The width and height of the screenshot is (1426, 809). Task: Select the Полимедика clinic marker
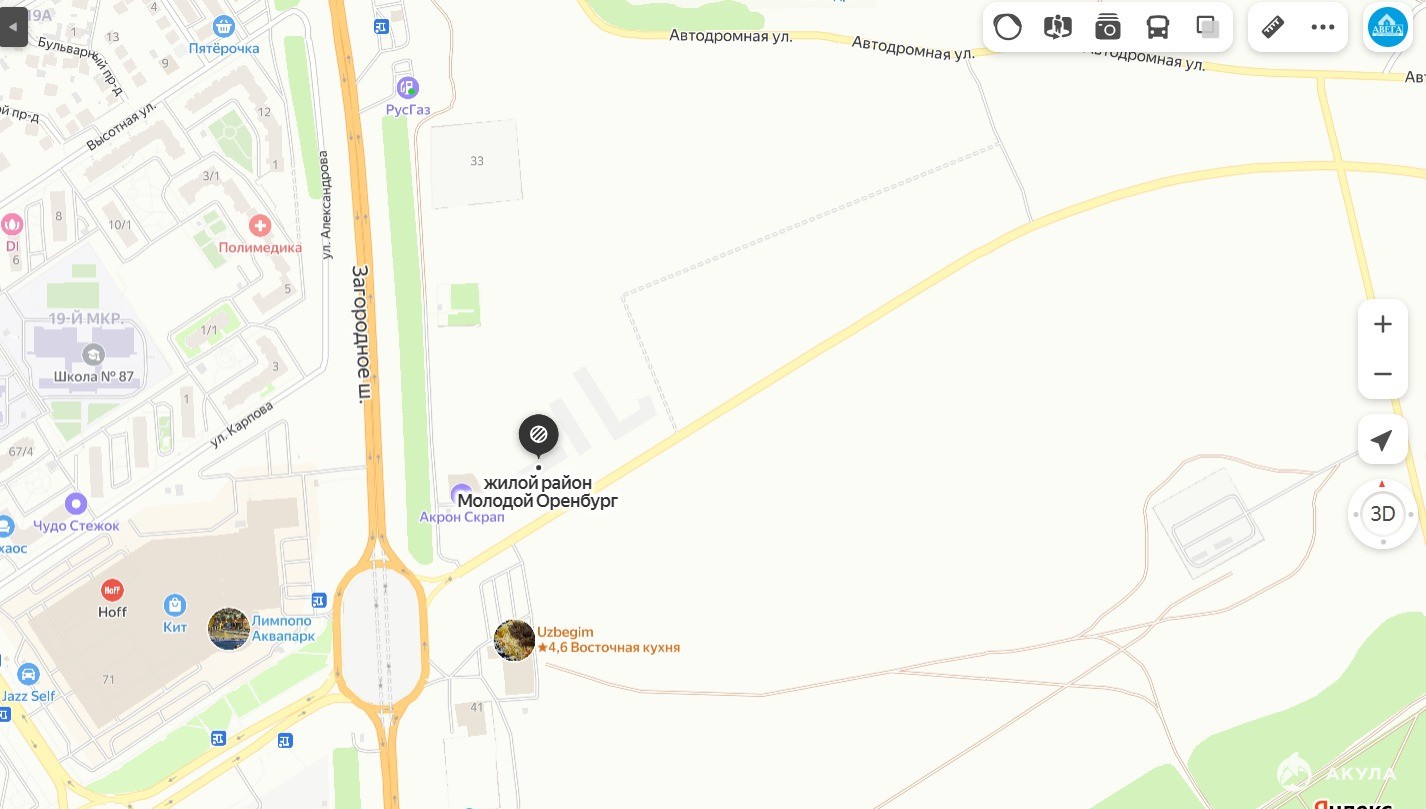click(x=260, y=225)
